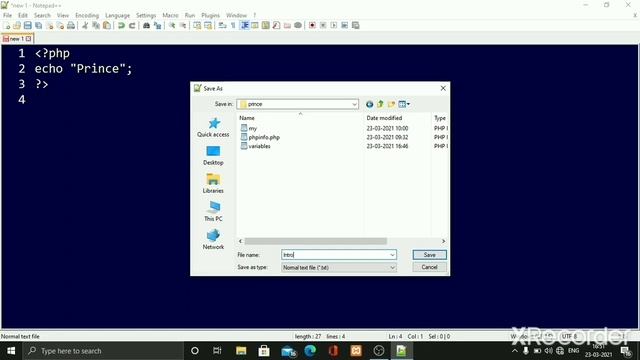The image size is (640, 360).
Task: Toggle the Word Wrap toolbar icon
Action: (222, 25)
